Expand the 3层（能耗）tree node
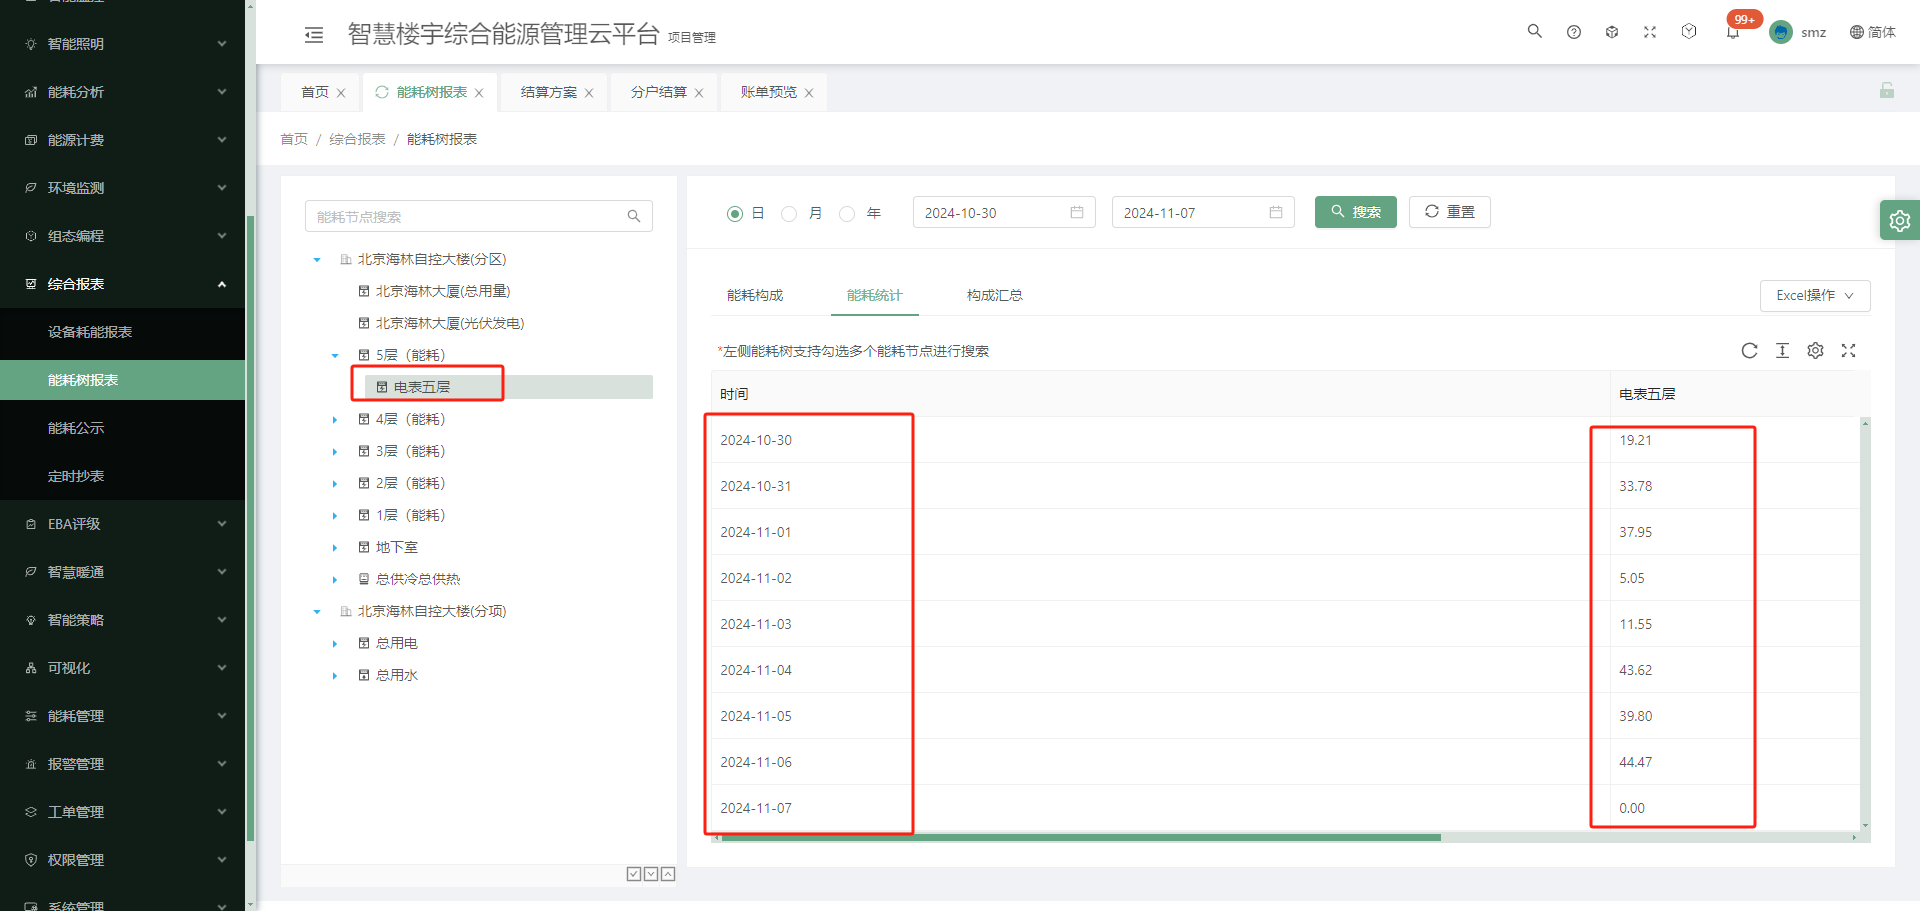 click(335, 452)
